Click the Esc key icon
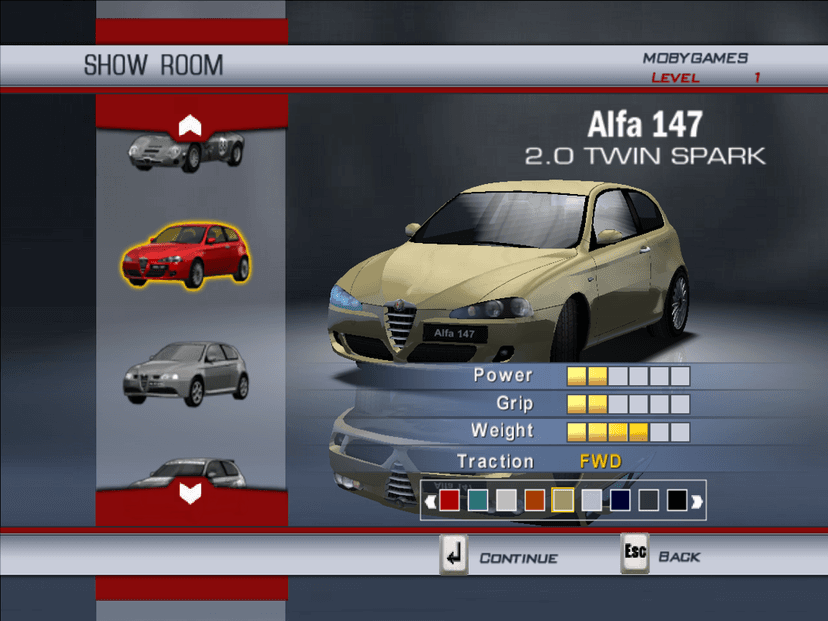The image size is (828, 621). (x=635, y=553)
